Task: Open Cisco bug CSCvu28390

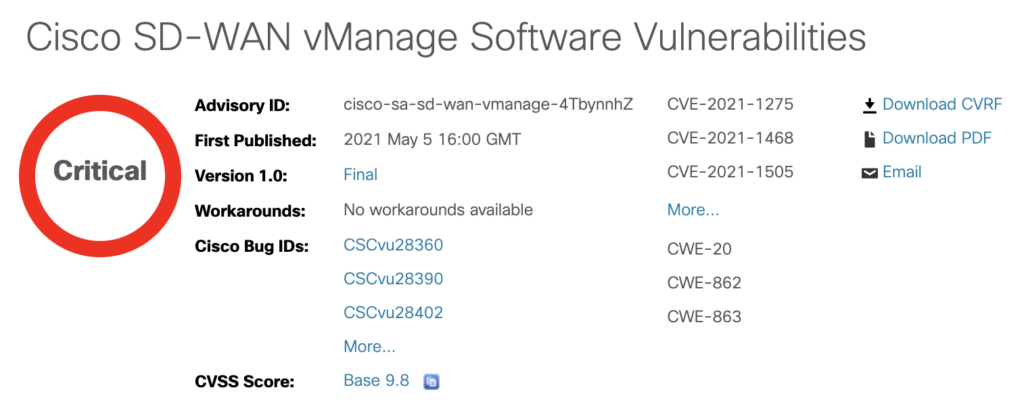Action: [x=393, y=278]
